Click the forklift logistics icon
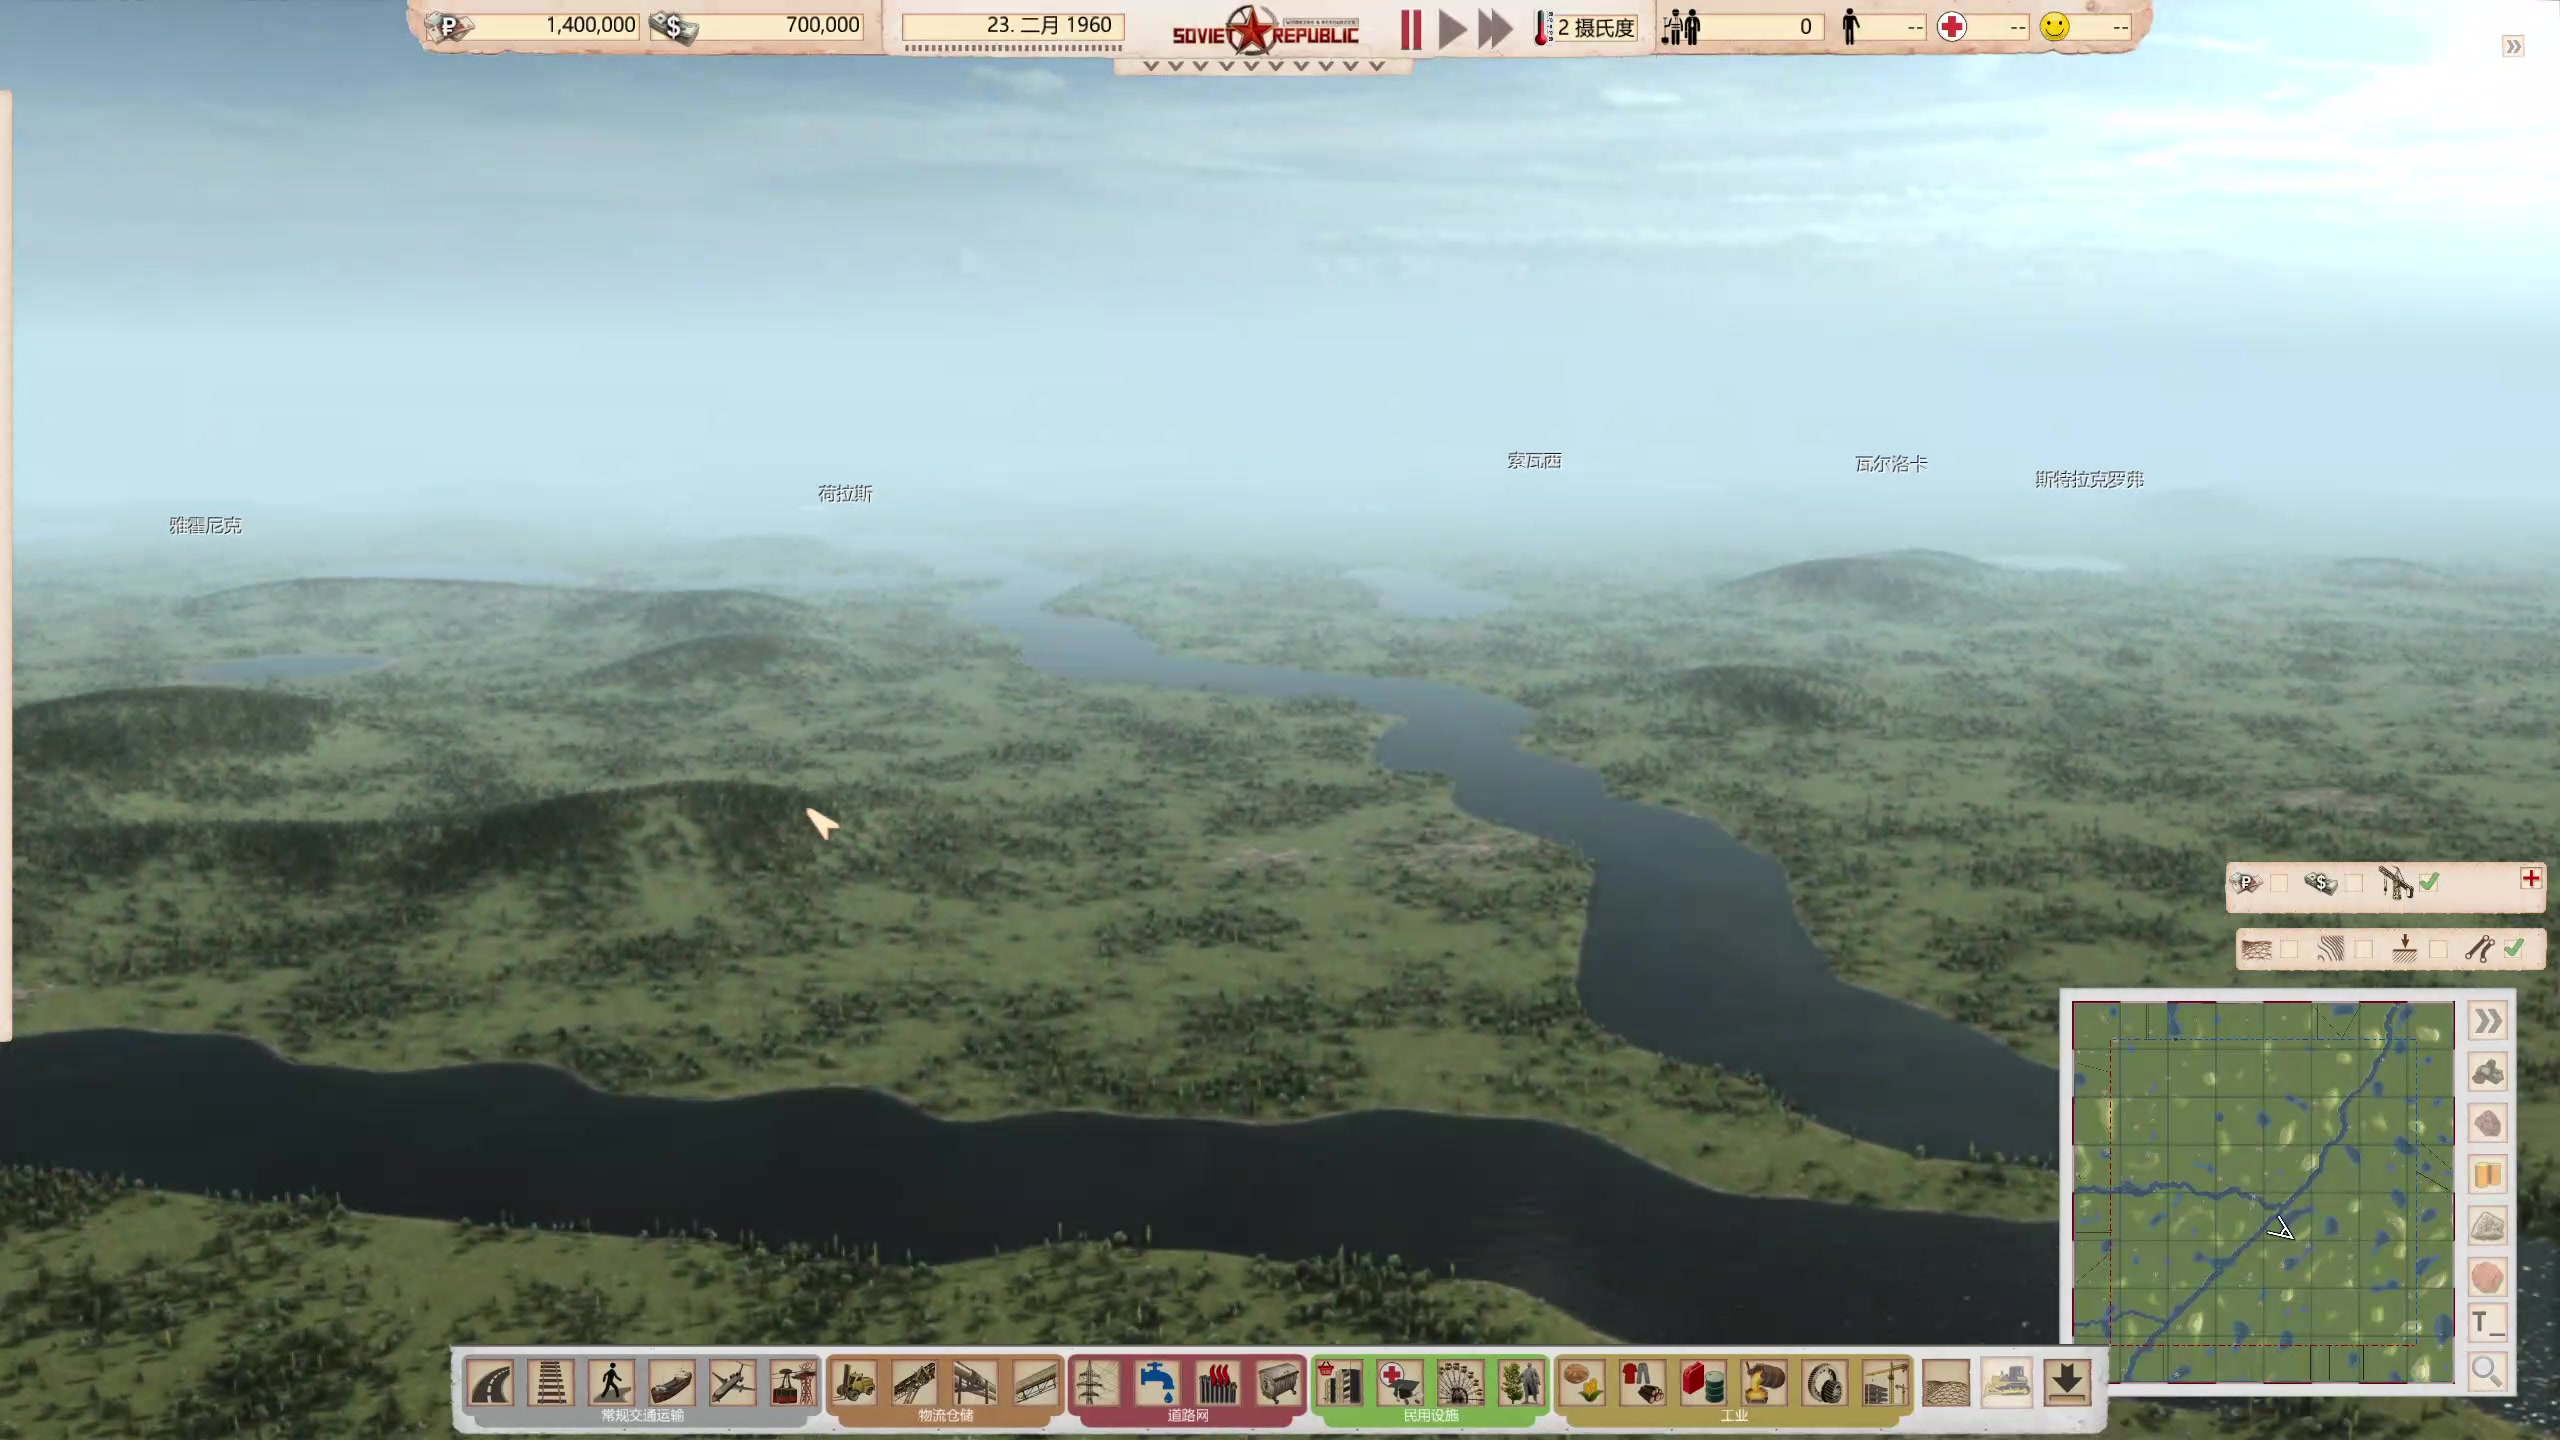Viewport: 2560px width, 1440px height. pyautogui.click(x=854, y=1384)
